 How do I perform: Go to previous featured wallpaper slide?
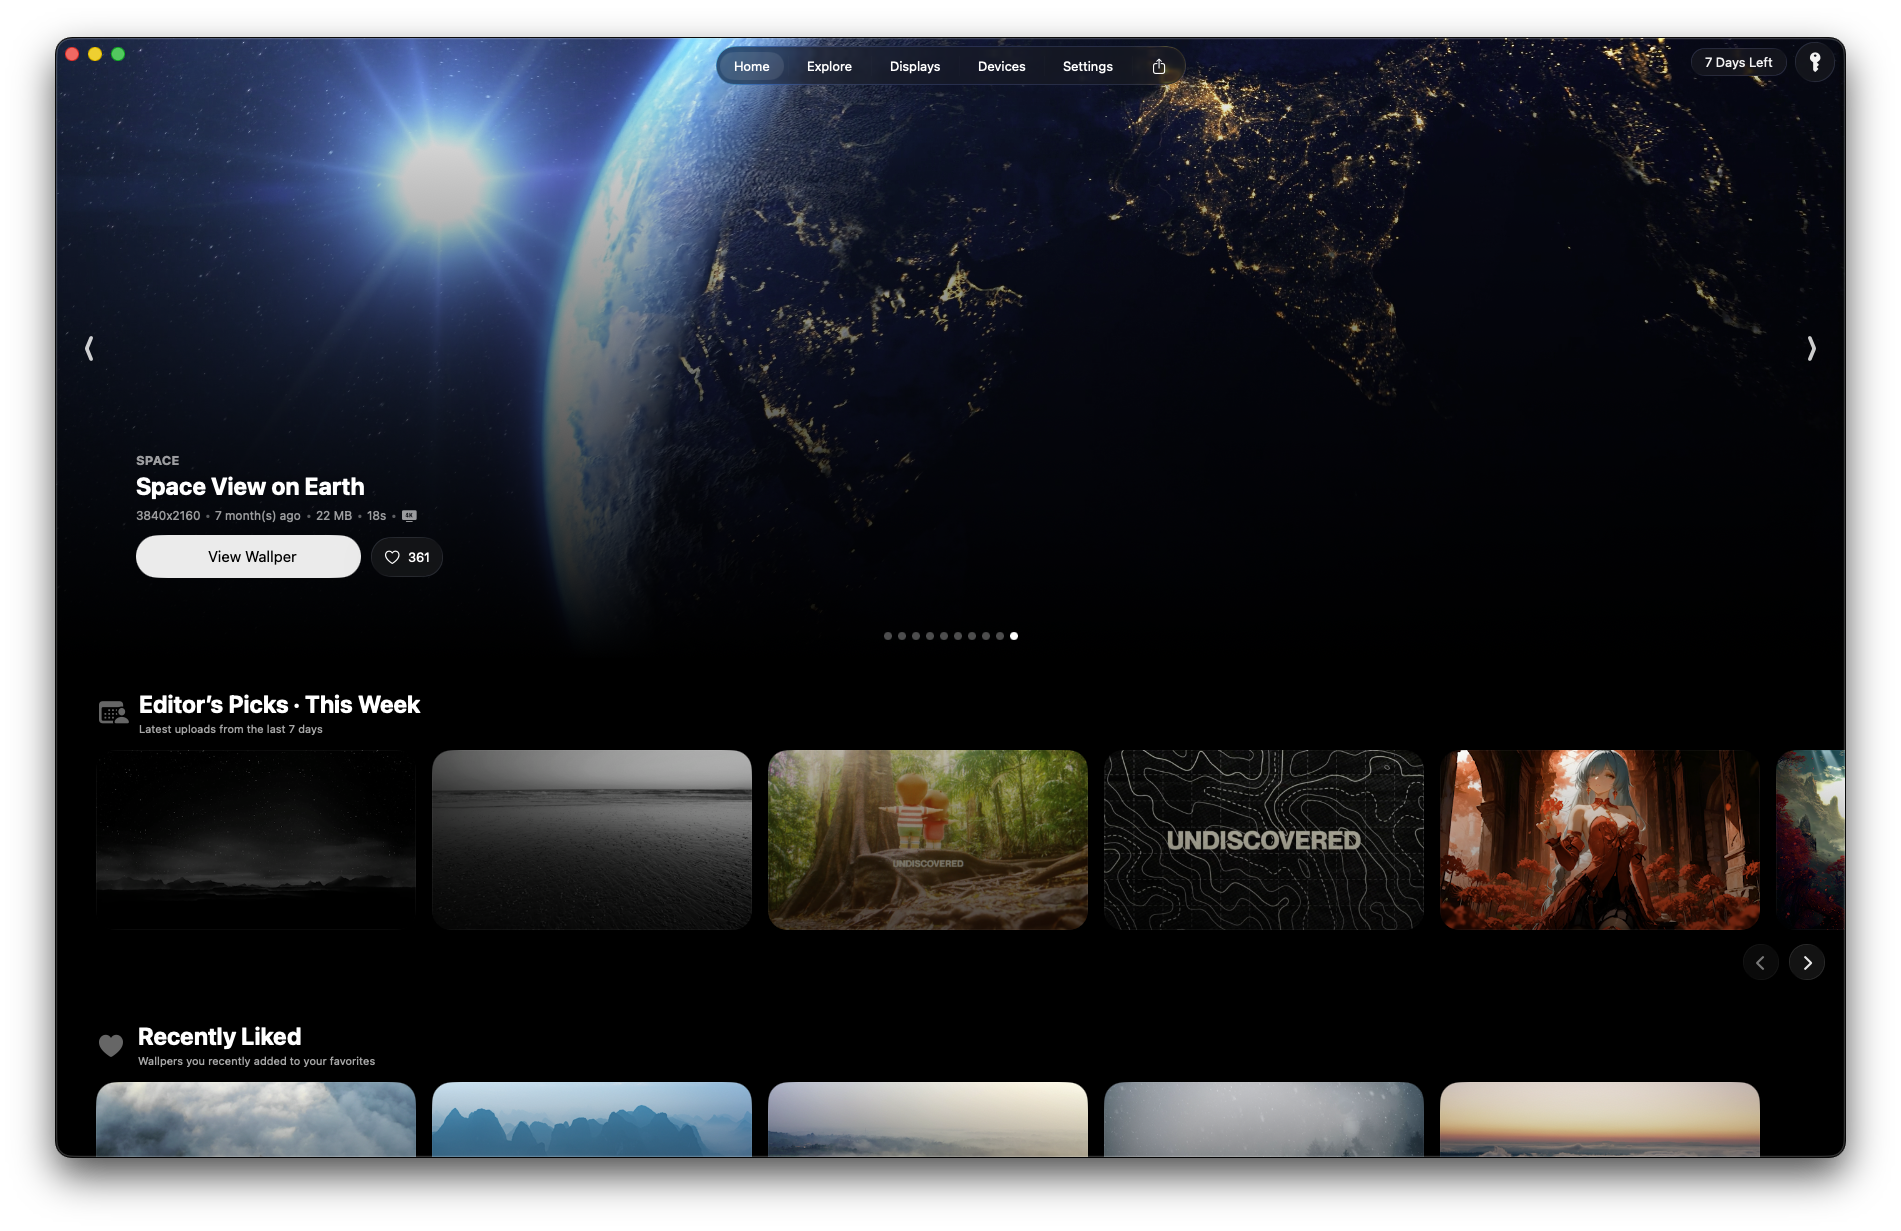click(x=89, y=348)
